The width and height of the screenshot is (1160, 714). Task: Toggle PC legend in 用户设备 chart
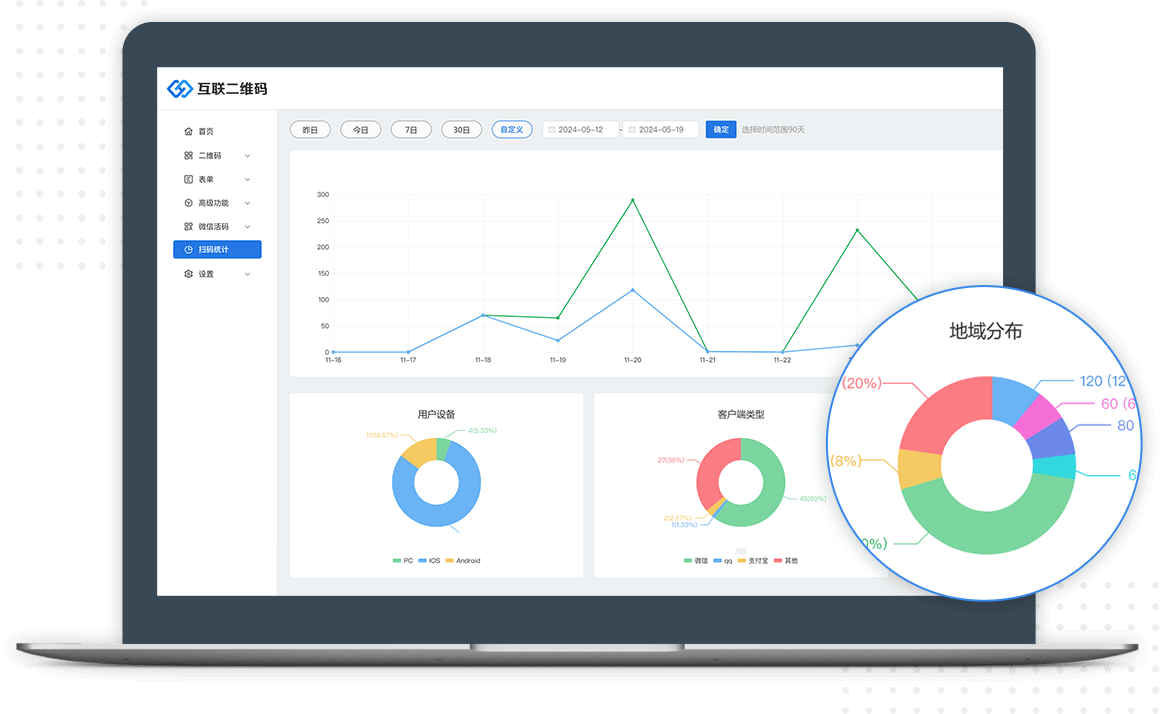[x=402, y=561]
